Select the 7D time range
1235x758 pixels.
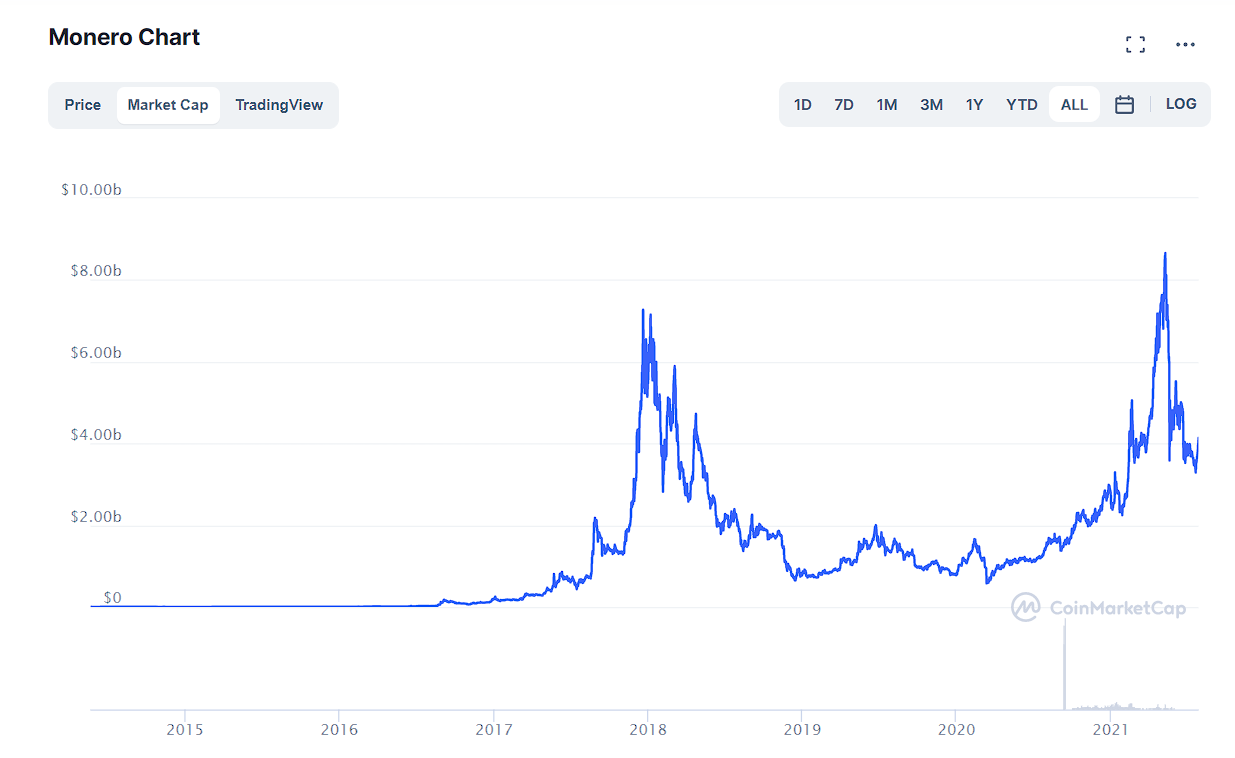tap(844, 105)
